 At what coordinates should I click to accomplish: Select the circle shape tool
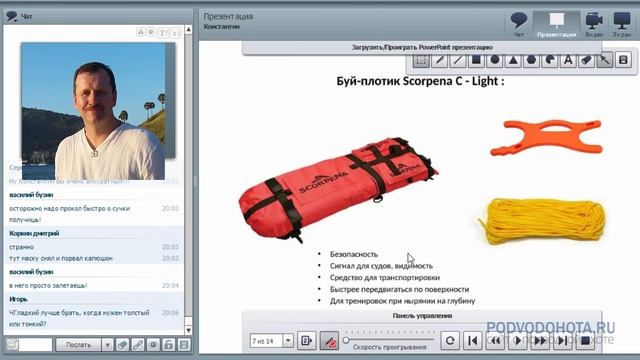tap(495, 60)
